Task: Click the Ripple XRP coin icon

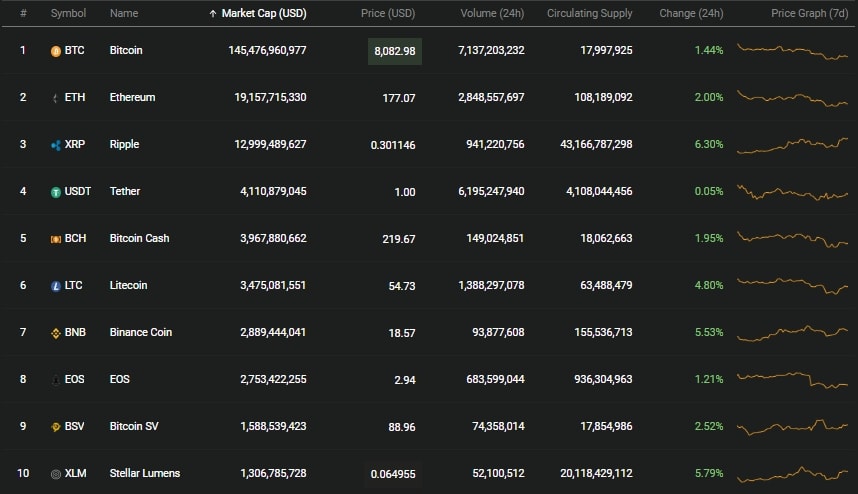Action: click(56, 146)
